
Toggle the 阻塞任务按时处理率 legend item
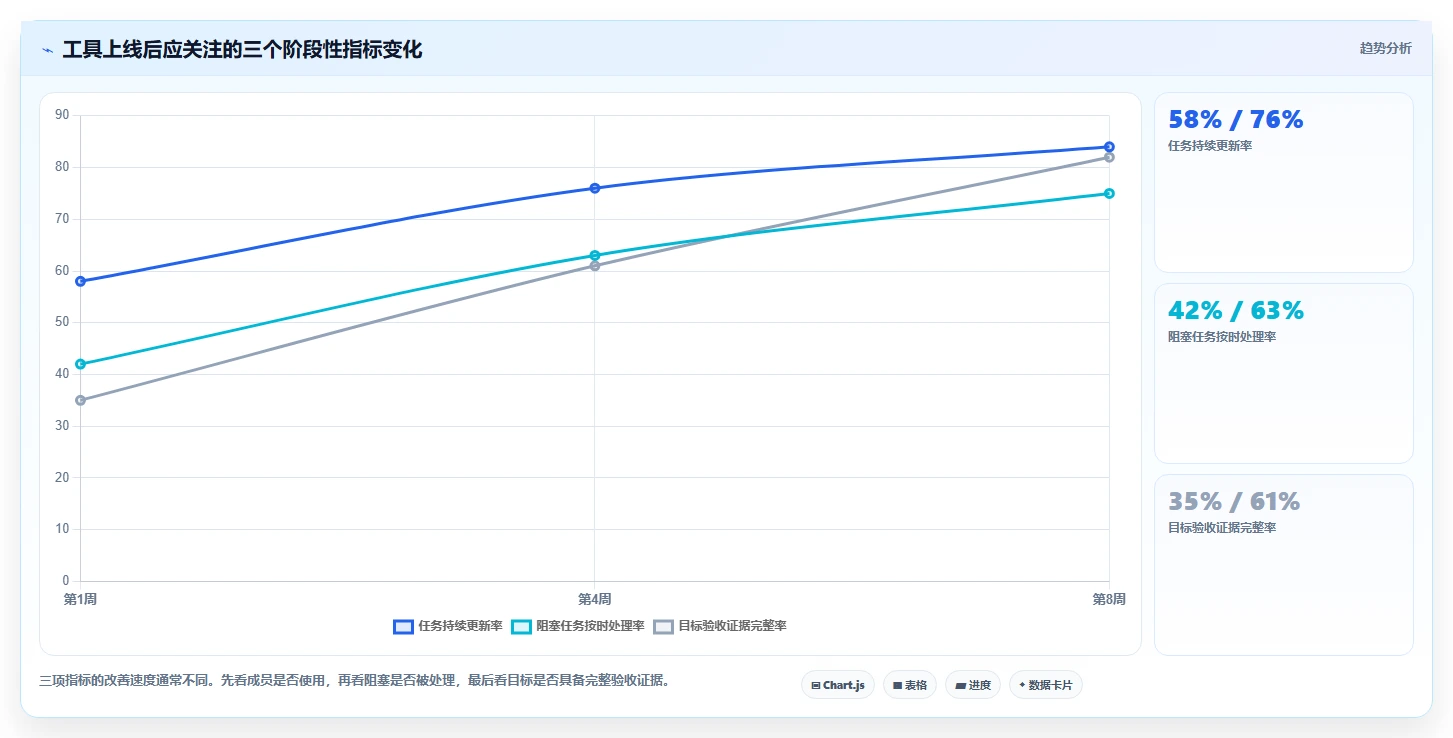click(578, 626)
